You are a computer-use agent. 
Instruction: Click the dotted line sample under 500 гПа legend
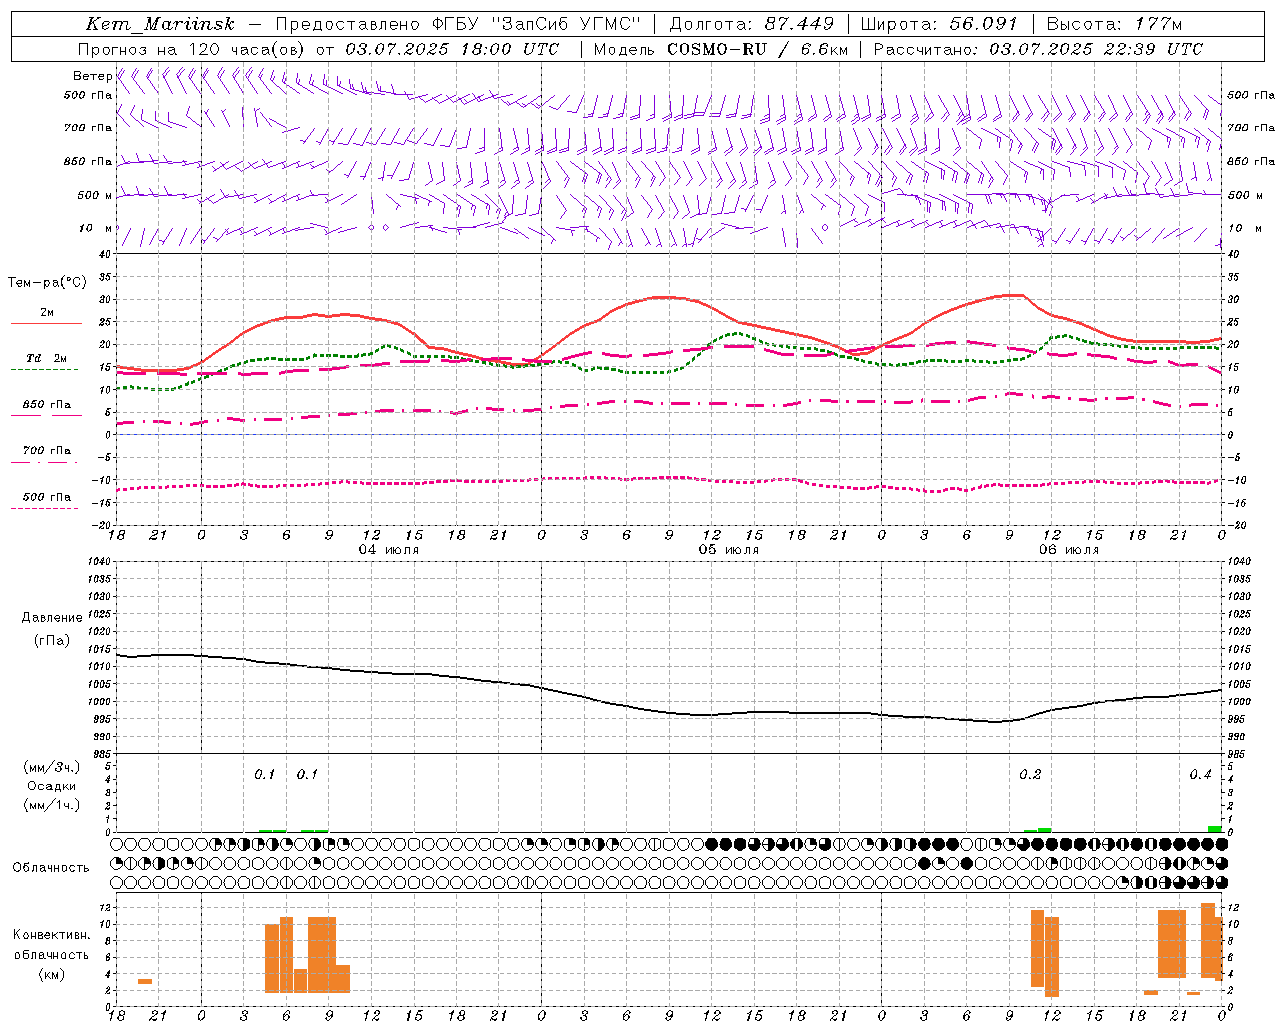pos(46,508)
